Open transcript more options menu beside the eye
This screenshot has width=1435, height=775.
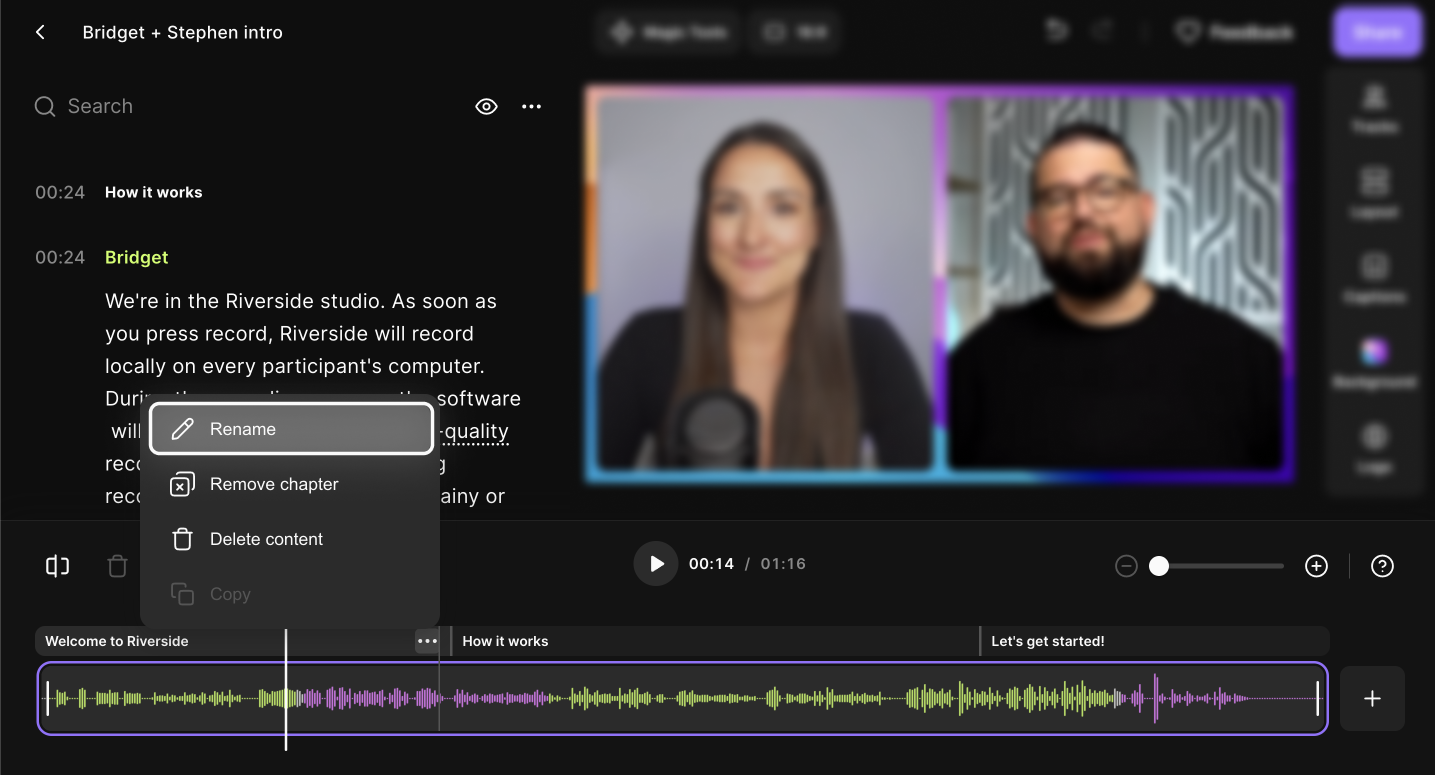[x=532, y=106]
